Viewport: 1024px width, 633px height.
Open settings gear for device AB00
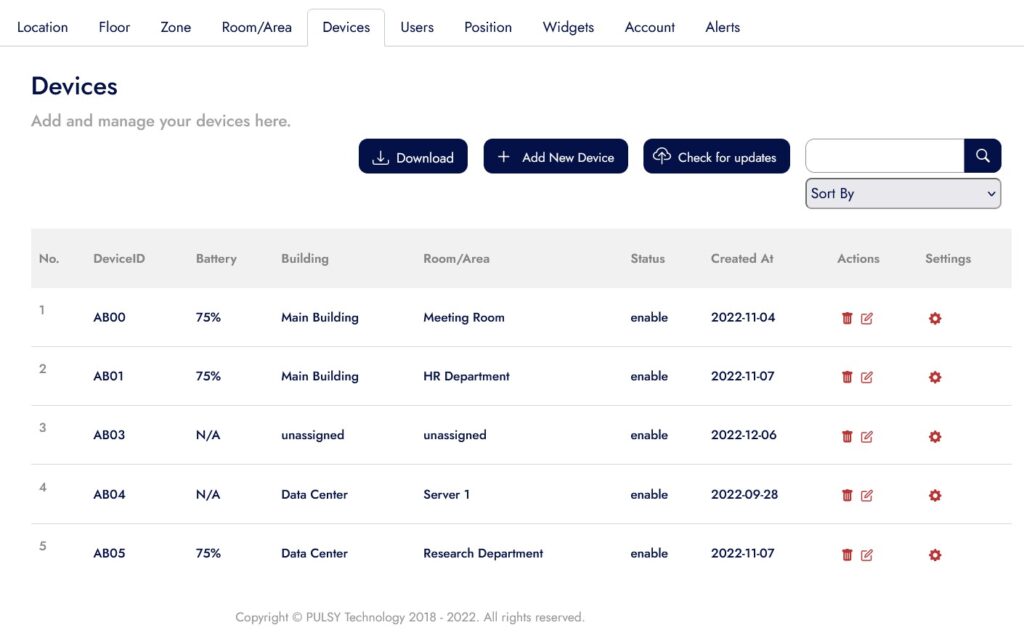[x=935, y=318]
